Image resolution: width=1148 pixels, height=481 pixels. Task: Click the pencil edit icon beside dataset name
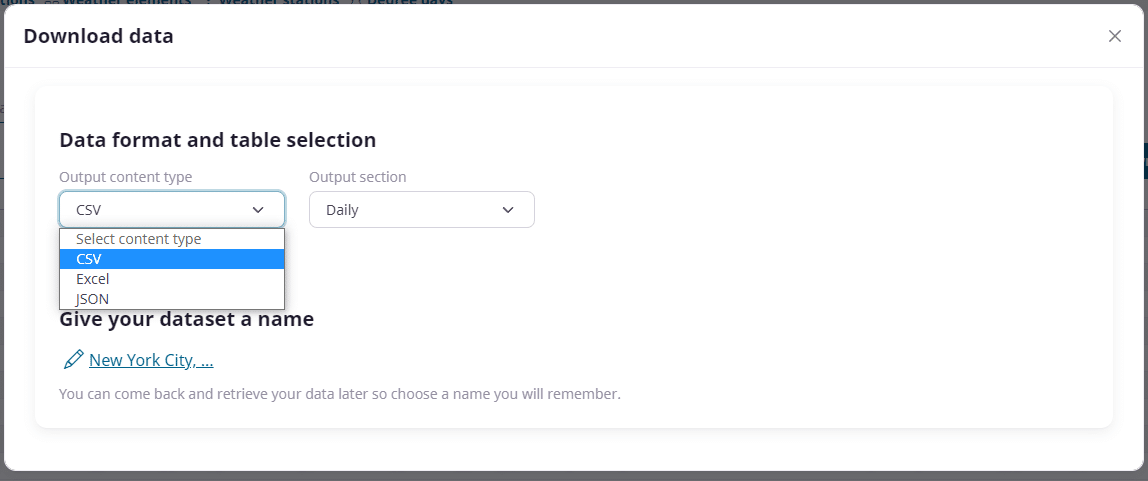pos(73,360)
